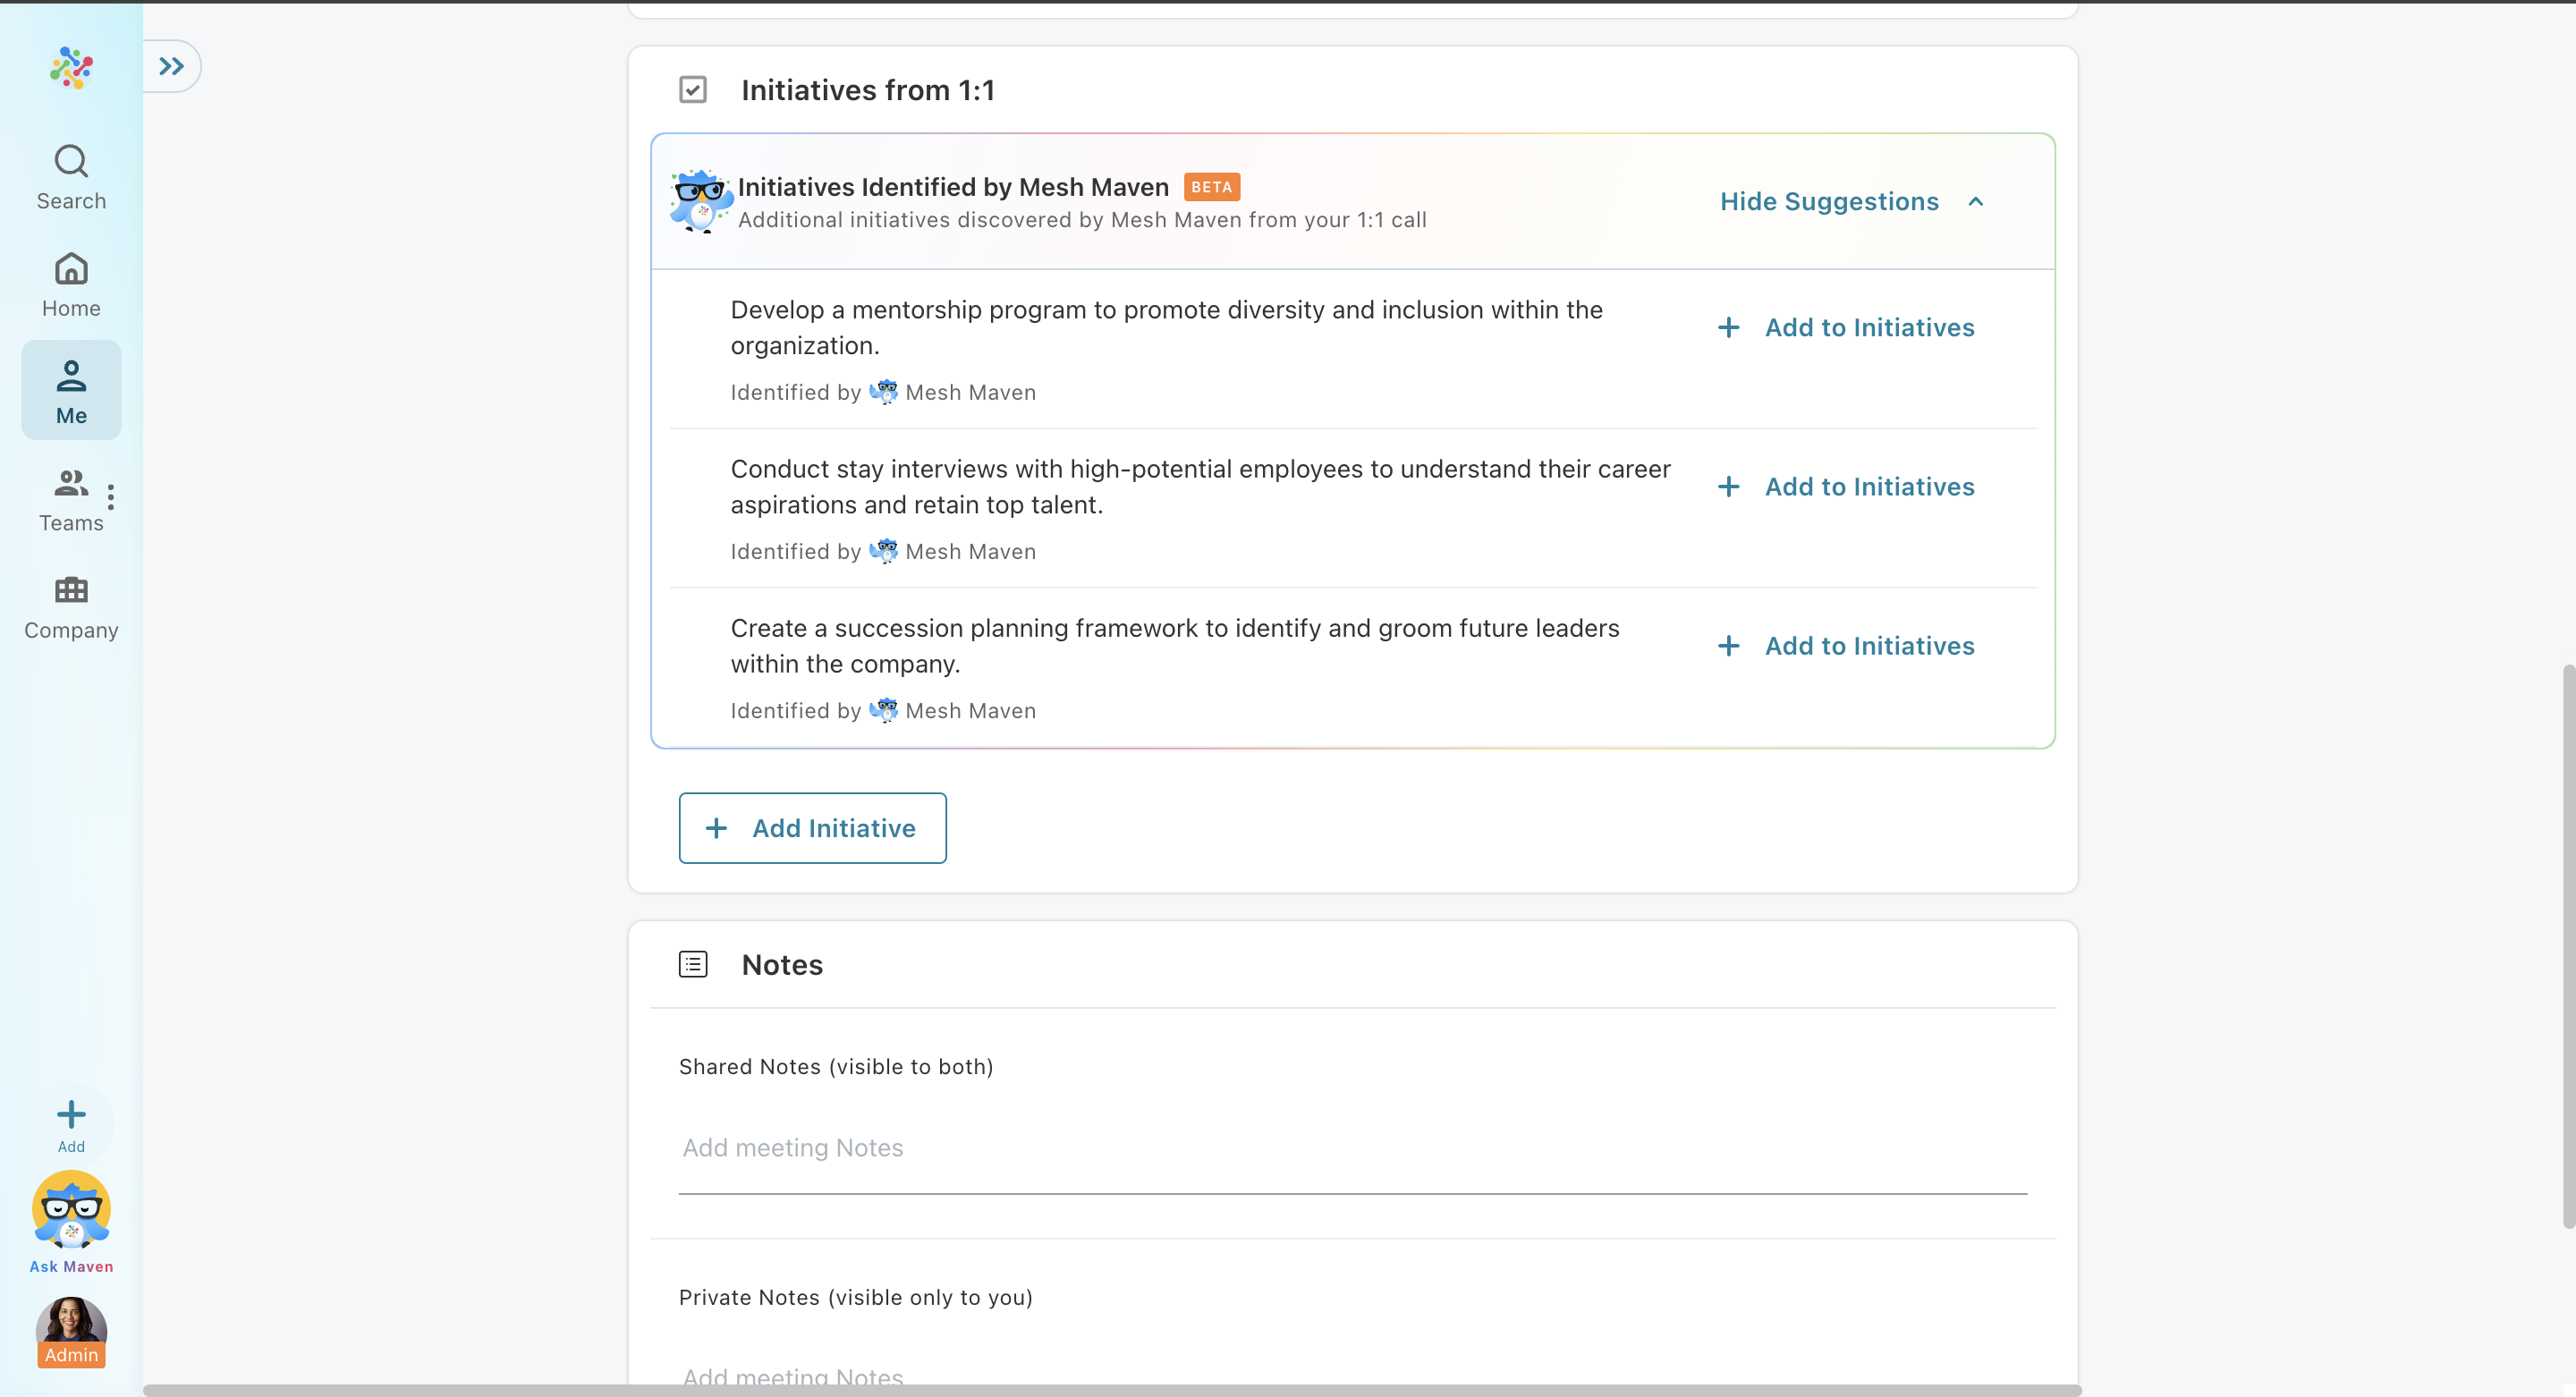Open the Teams section

[70, 500]
